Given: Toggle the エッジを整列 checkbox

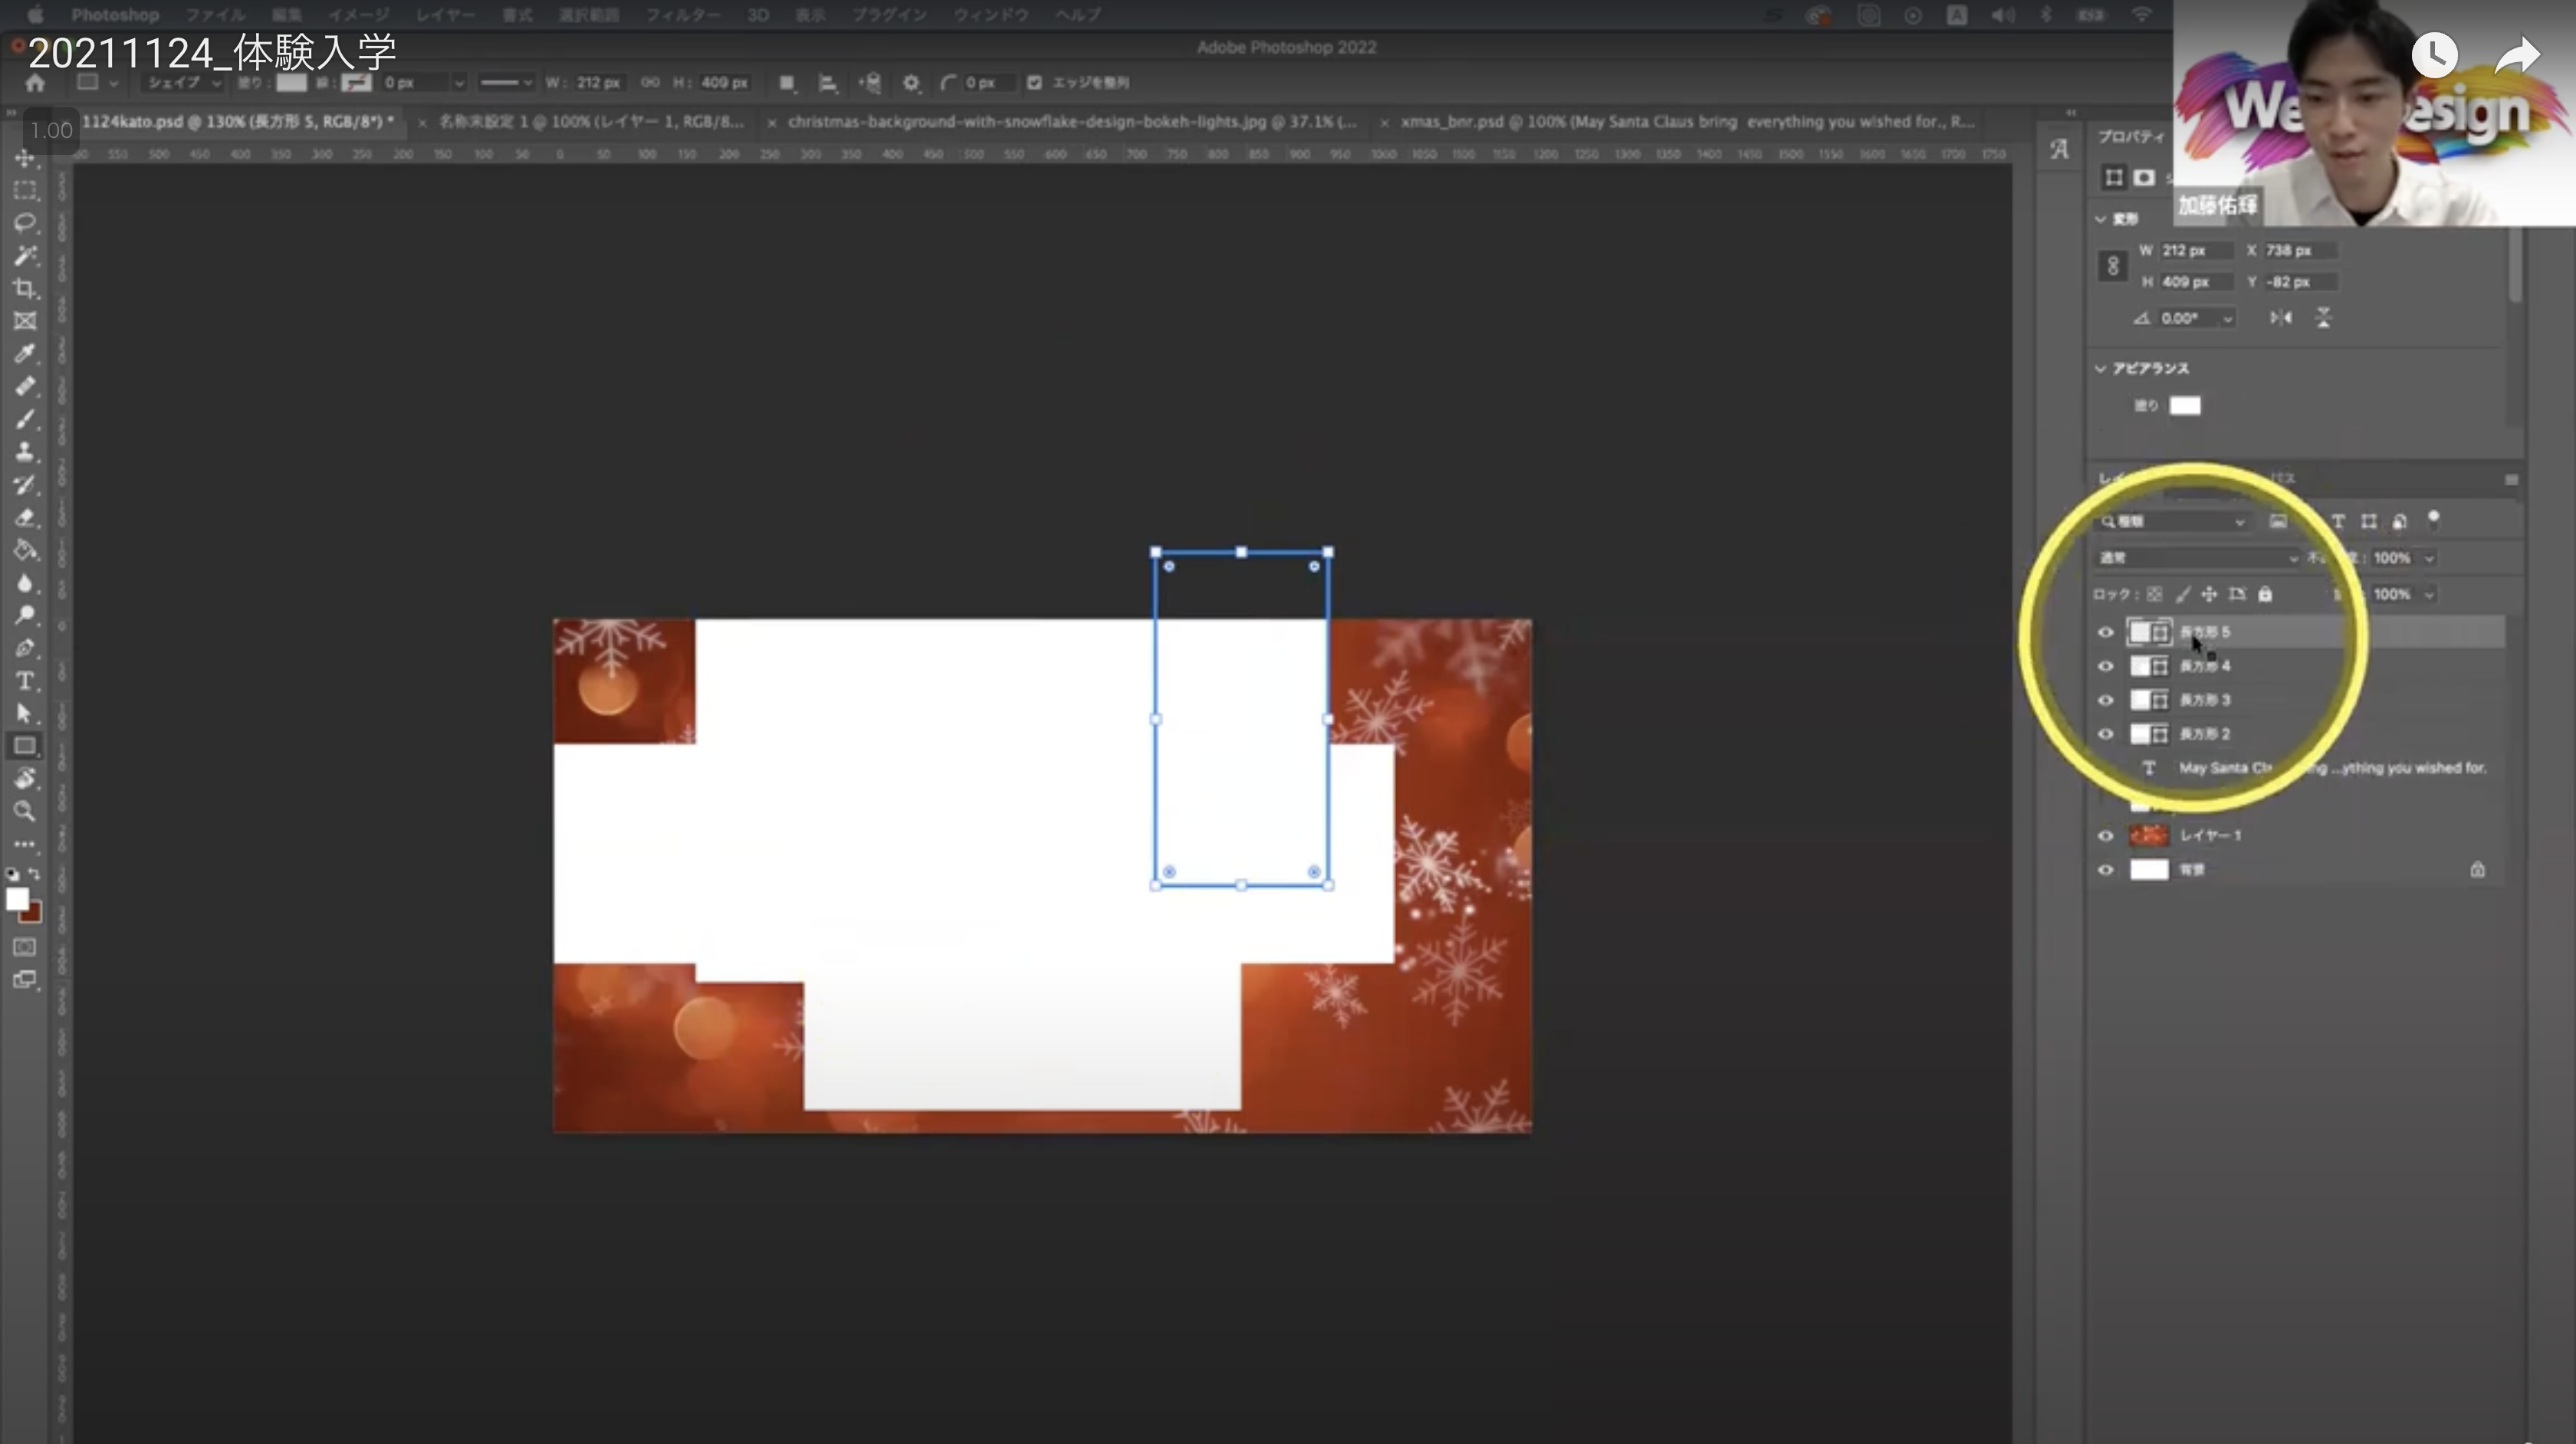Looking at the screenshot, I should click(x=1034, y=83).
